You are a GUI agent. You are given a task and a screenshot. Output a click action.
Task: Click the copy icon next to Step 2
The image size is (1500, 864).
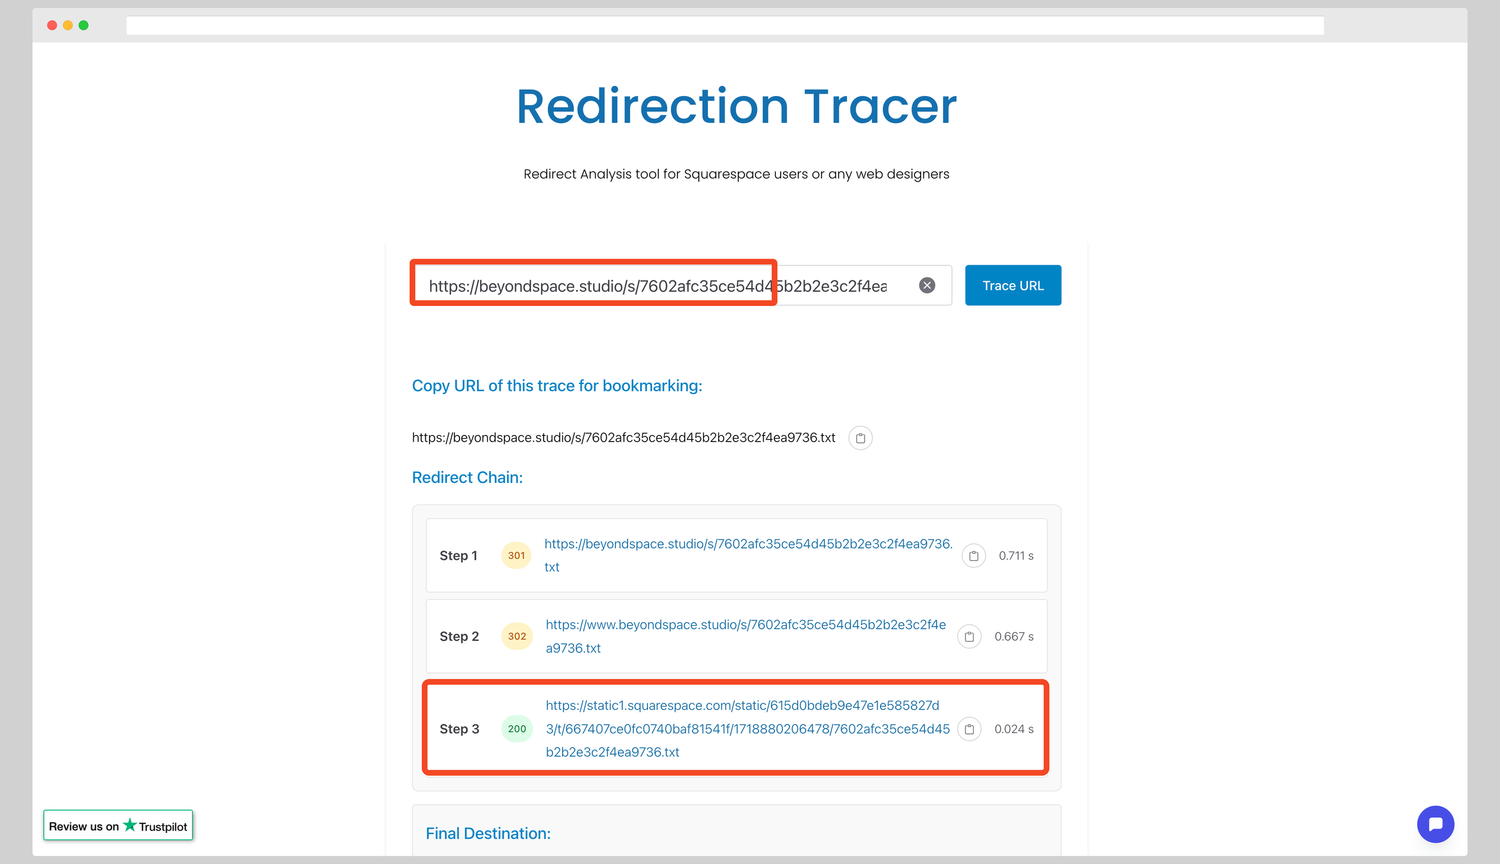click(968, 636)
